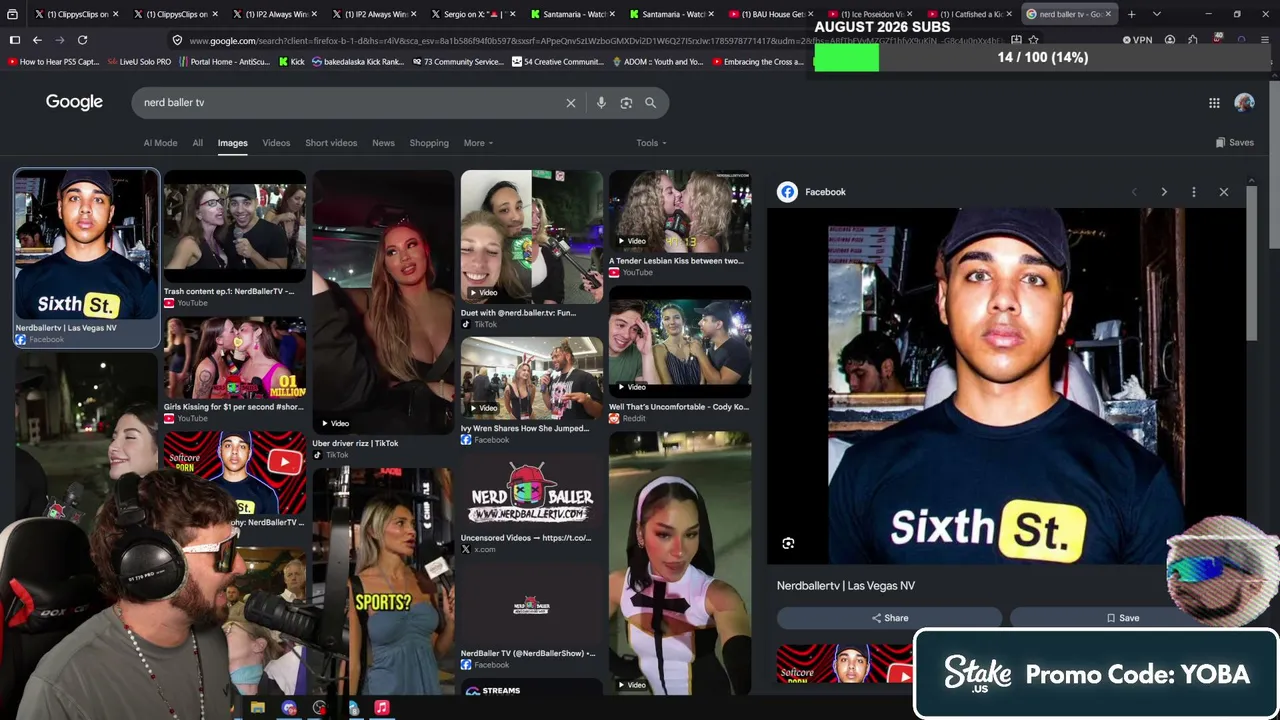Expand the More search filters dropdown

[478, 143]
